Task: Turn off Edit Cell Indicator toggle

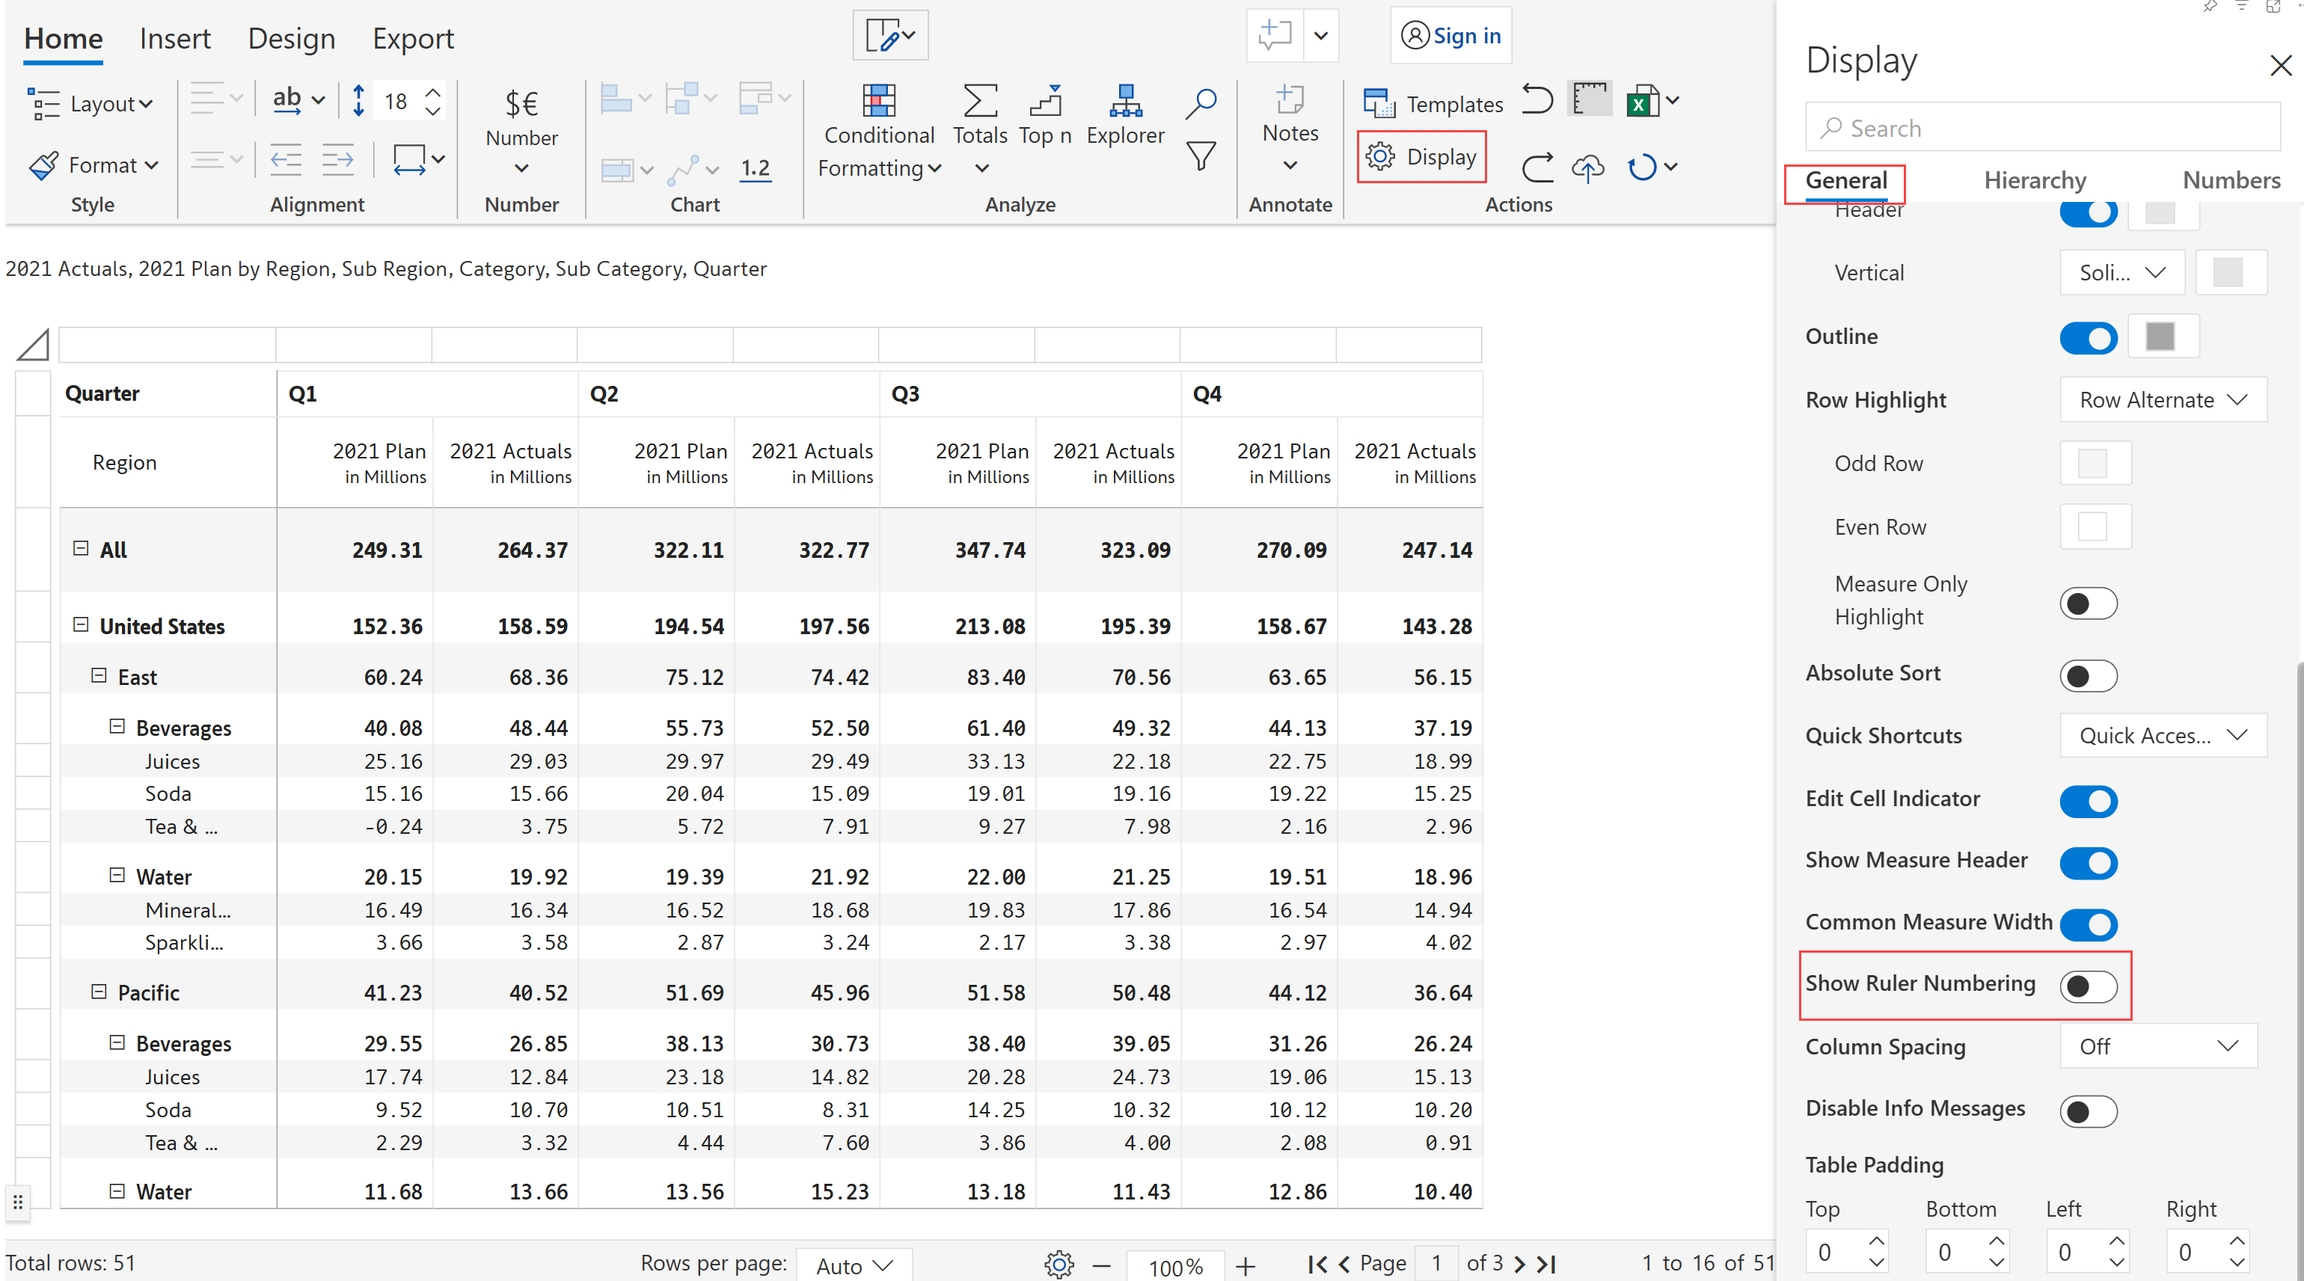Action: point(2088,800)
